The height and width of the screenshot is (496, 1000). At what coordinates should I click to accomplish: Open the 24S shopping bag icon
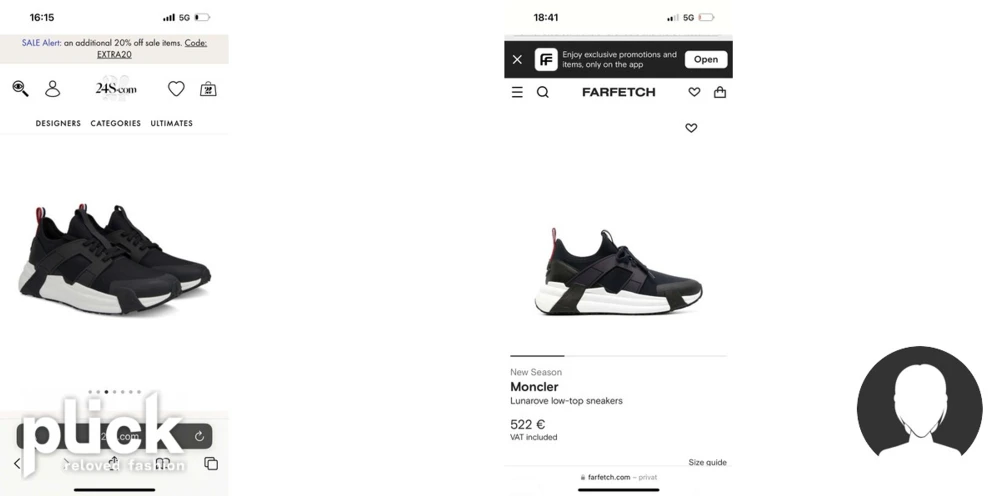pos(208,89)
